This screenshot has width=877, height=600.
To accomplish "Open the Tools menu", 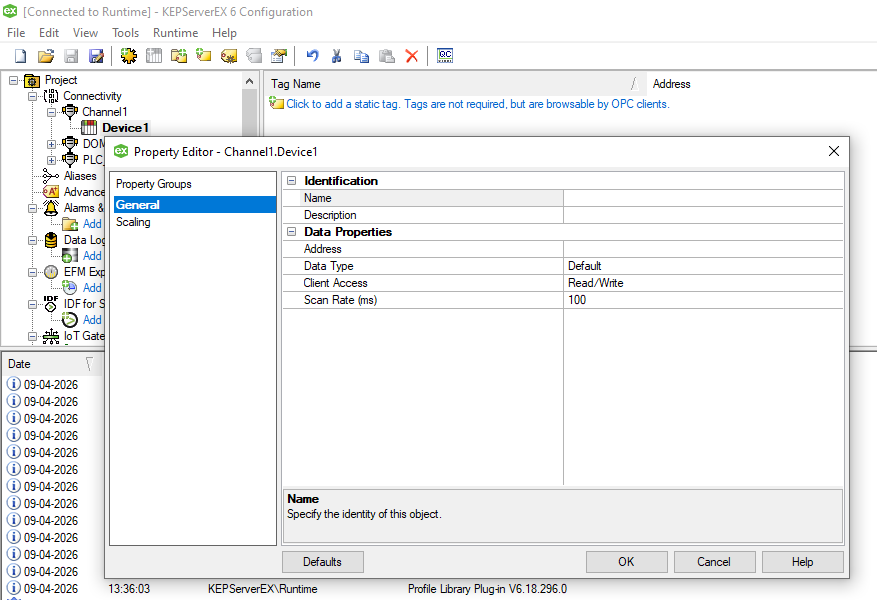I will [125, 33].
